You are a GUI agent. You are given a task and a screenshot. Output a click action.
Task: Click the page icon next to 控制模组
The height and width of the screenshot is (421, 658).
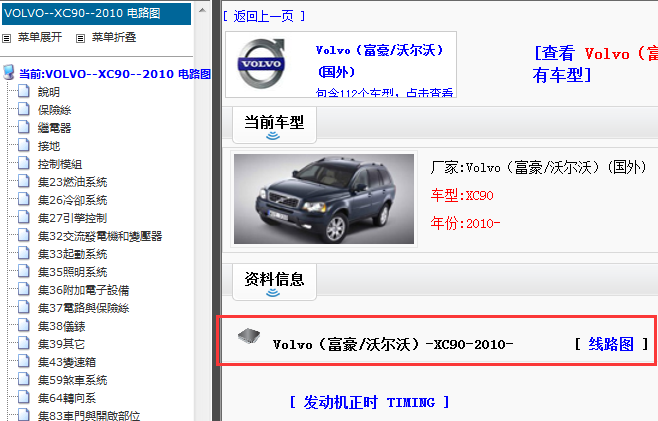pyautogui.click(x=24, y=163)
